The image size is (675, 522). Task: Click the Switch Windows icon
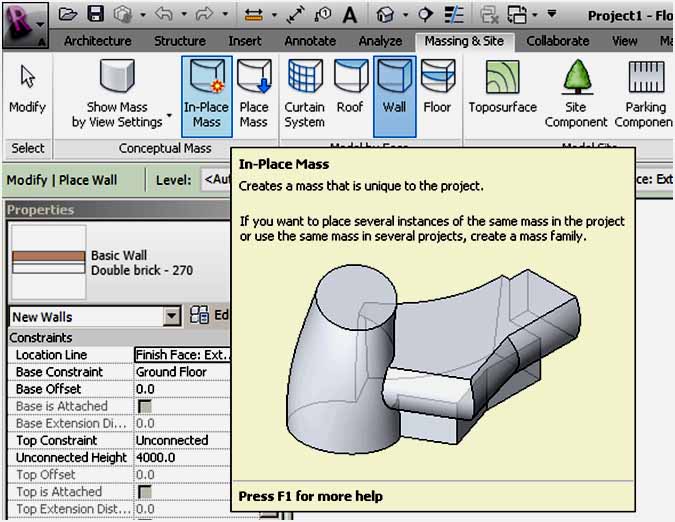tap(517, 15)
